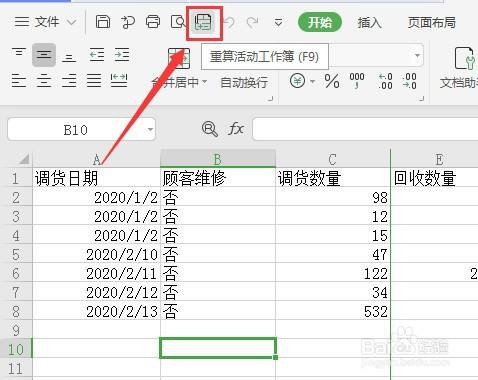Screen dimensions: 478x380
Task: Select row 10 header
Action: (16, 349)
